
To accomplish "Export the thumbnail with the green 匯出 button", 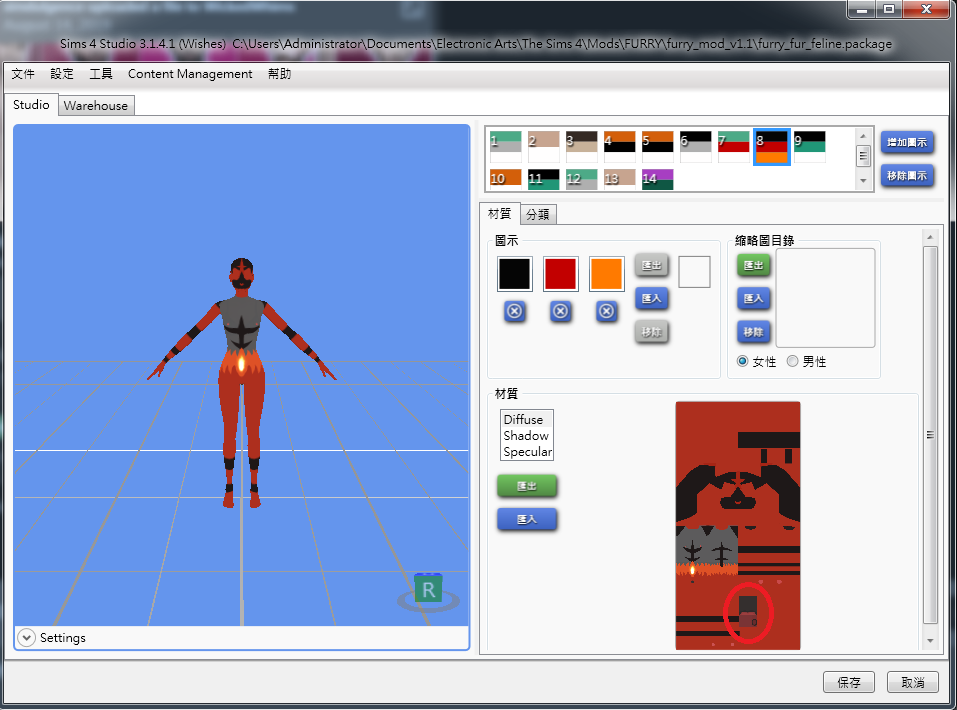I will pos(753,266).
